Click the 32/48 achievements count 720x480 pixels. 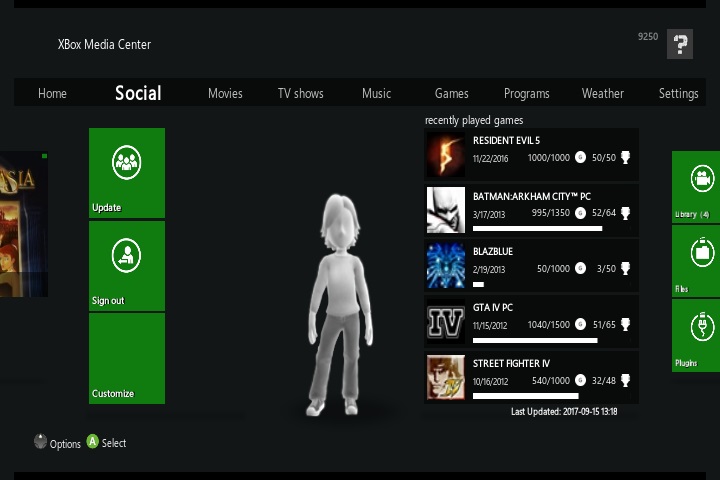604,381
